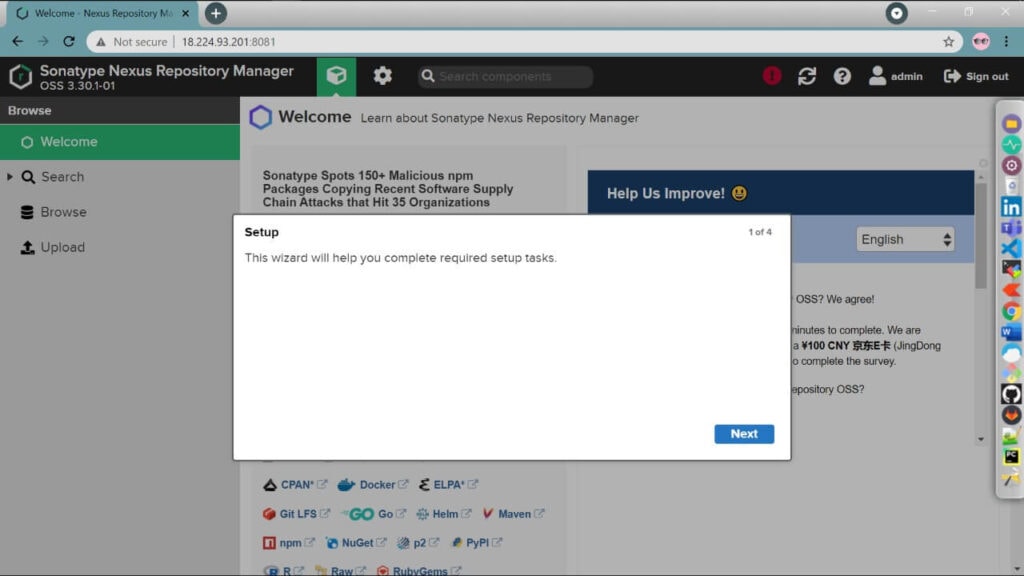Open the p2 format link
Image resolution: width=1024 pixels, height=576 pixels.
point(418,543)
